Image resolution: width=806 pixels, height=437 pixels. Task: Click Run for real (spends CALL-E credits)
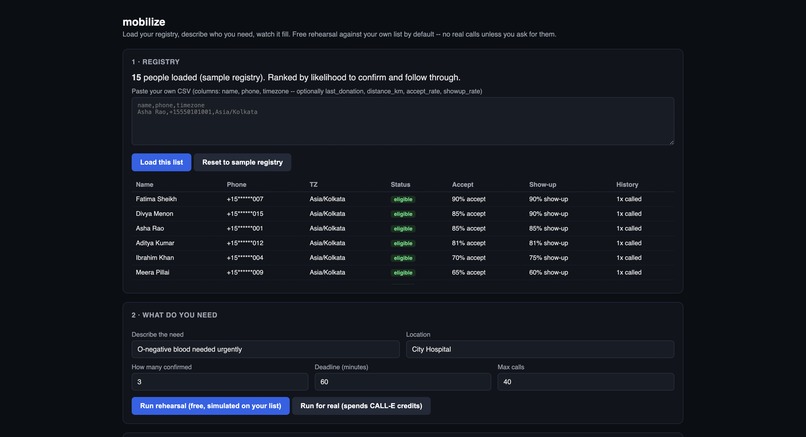click(361, 406)
